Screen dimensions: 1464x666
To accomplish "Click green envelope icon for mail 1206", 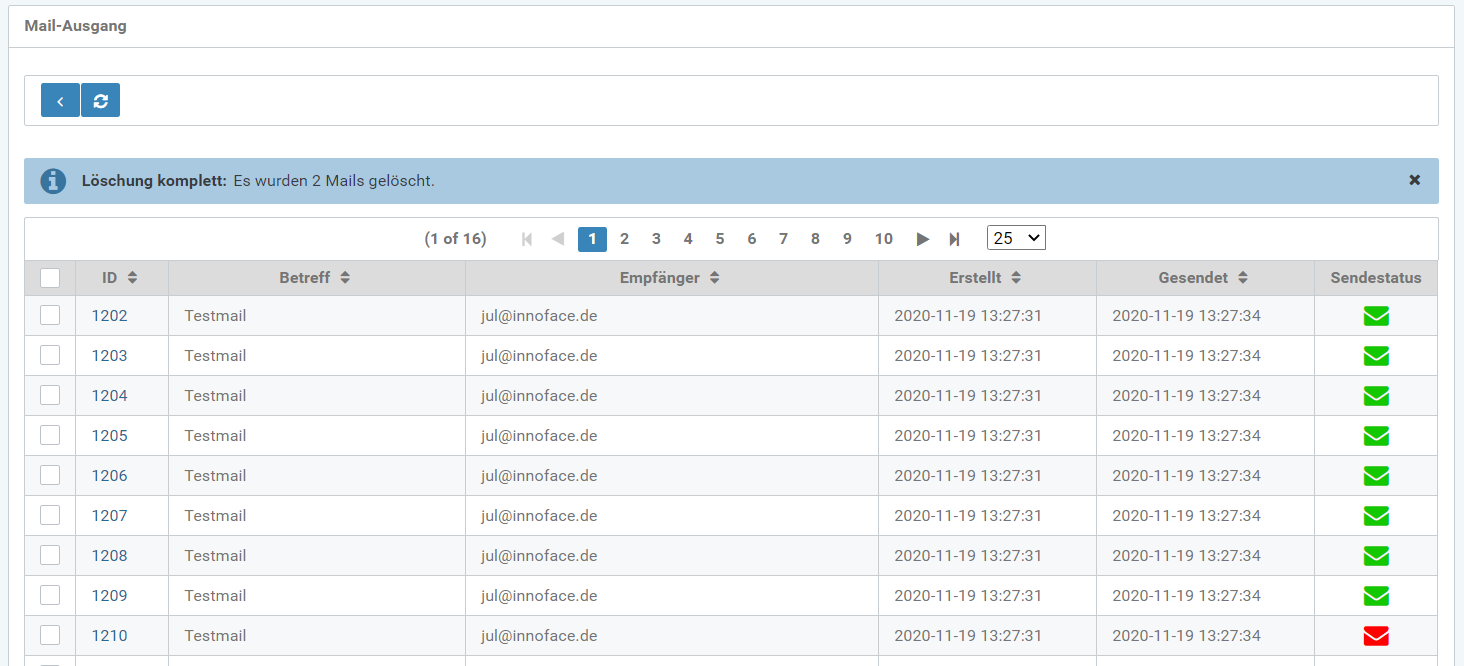I will coord(1376,476).
